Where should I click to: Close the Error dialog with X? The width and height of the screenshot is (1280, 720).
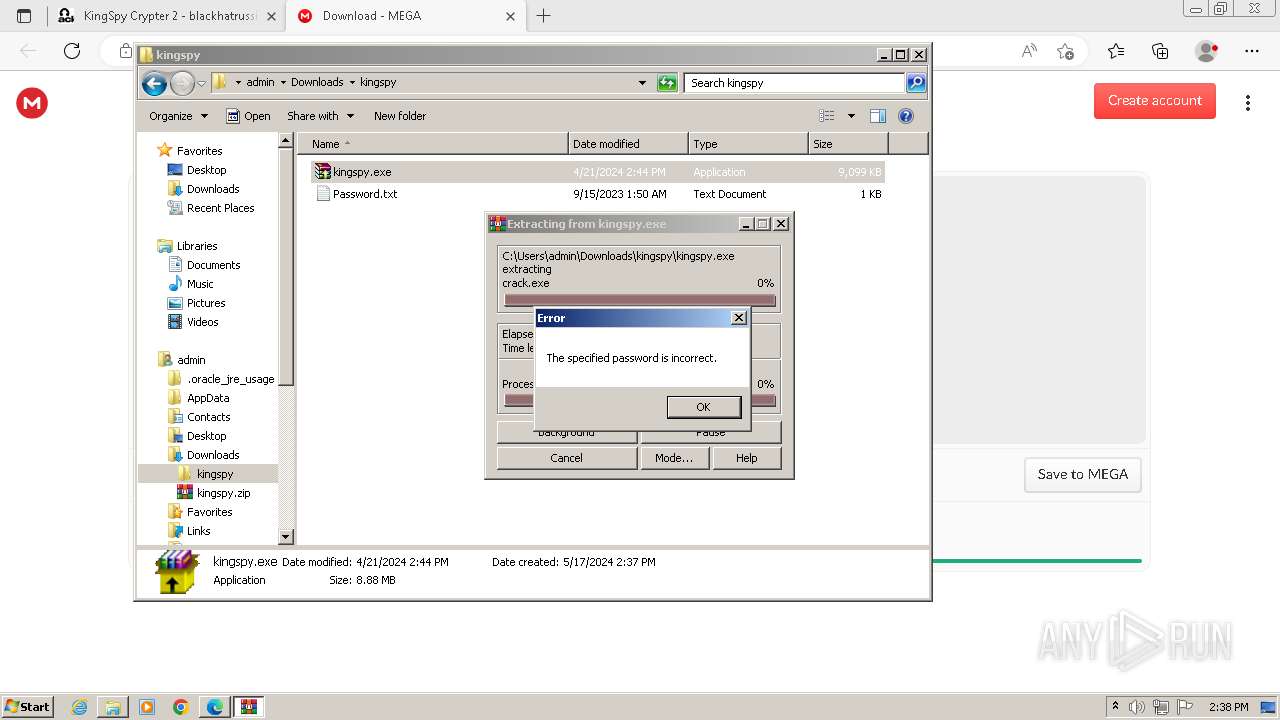point(739,318)
